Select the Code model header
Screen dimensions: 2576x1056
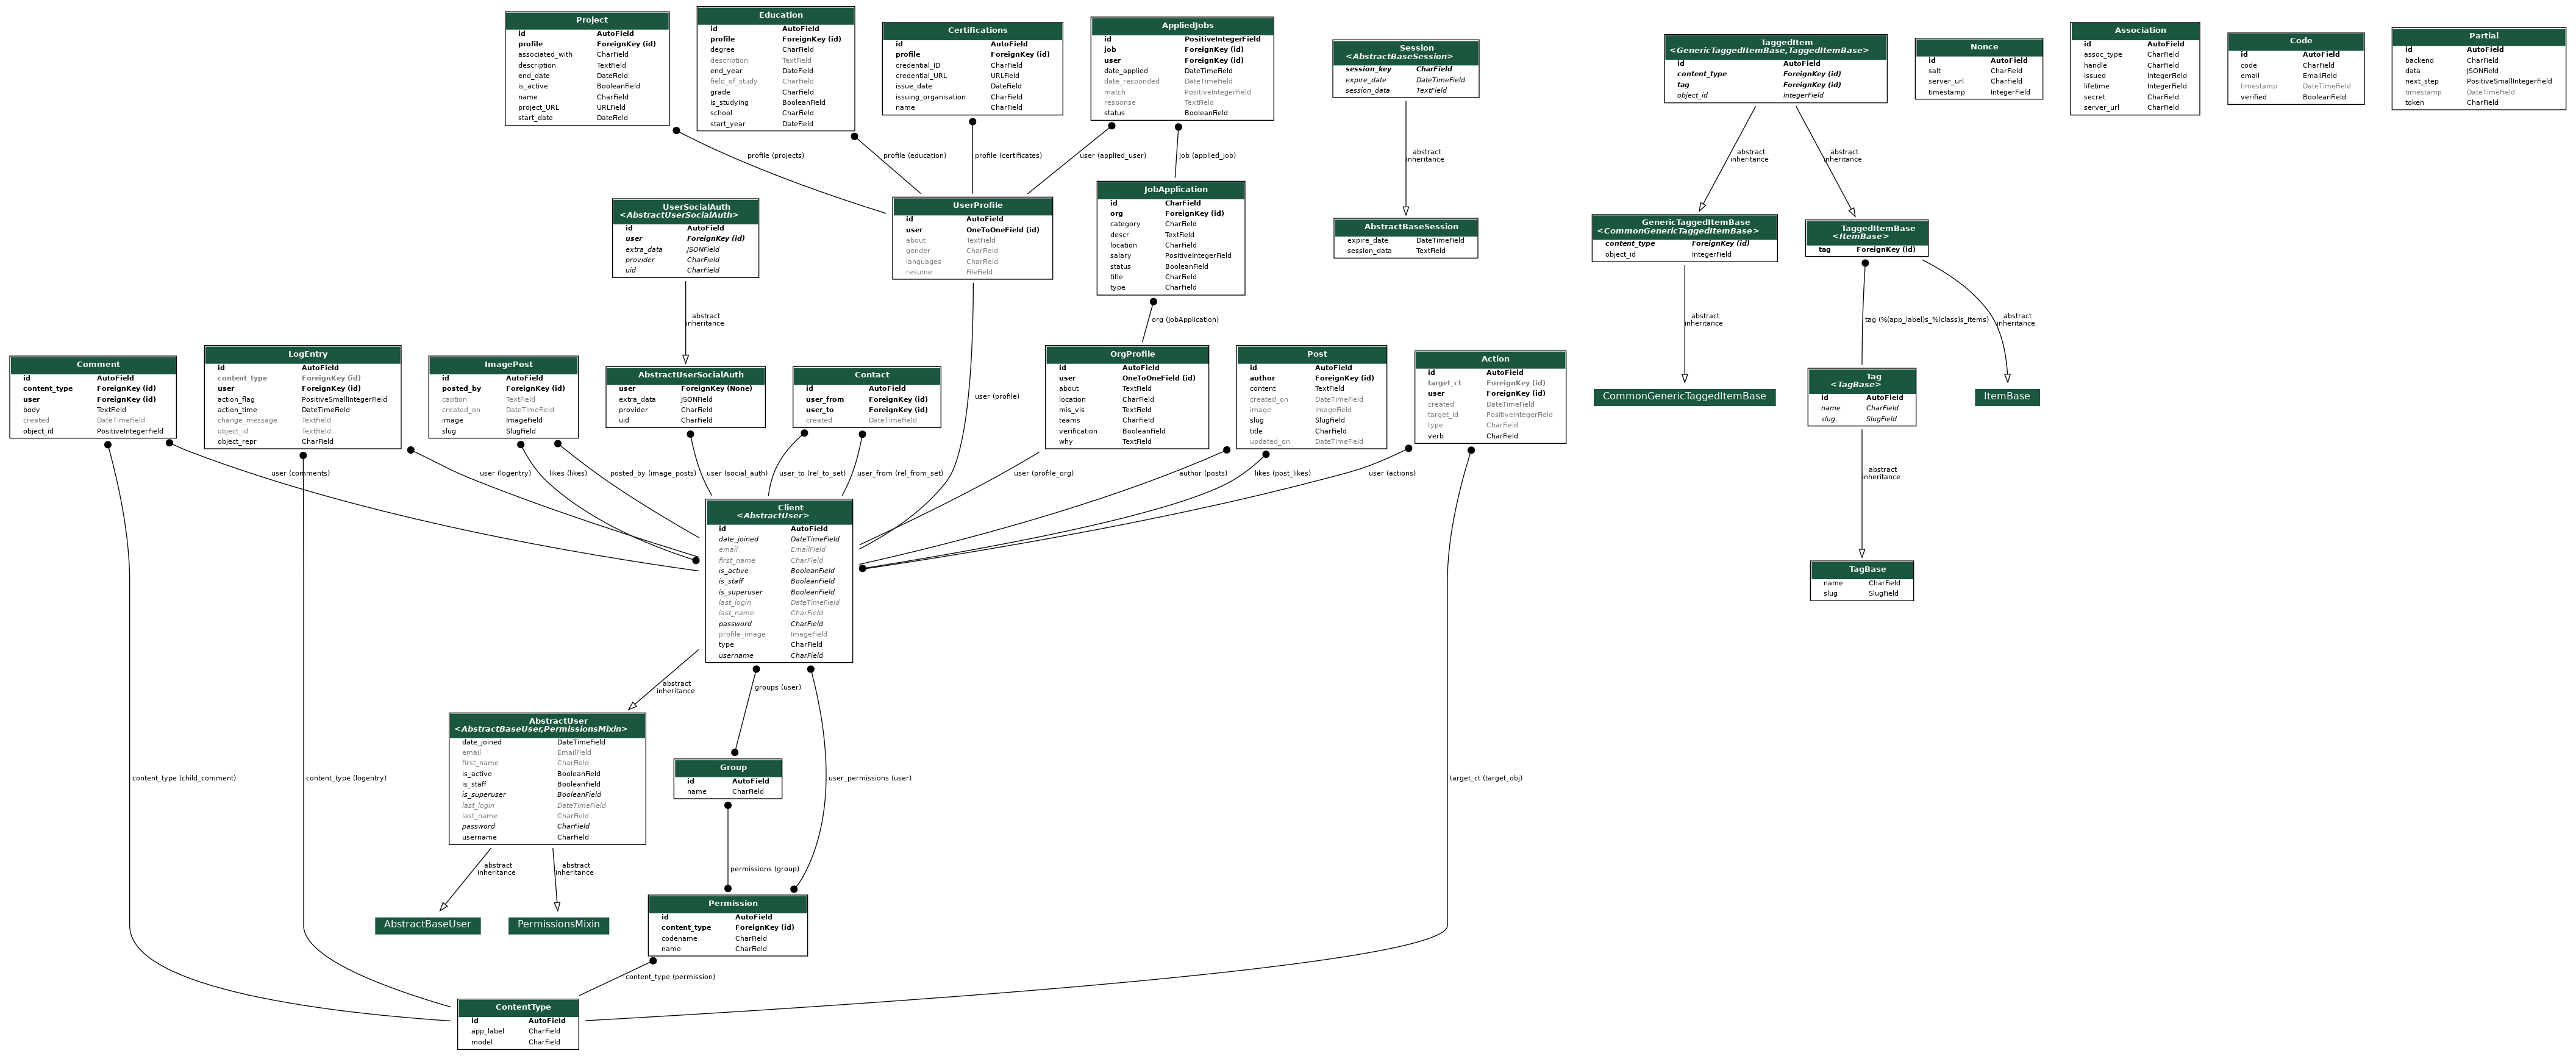(x=2296, y=41)
